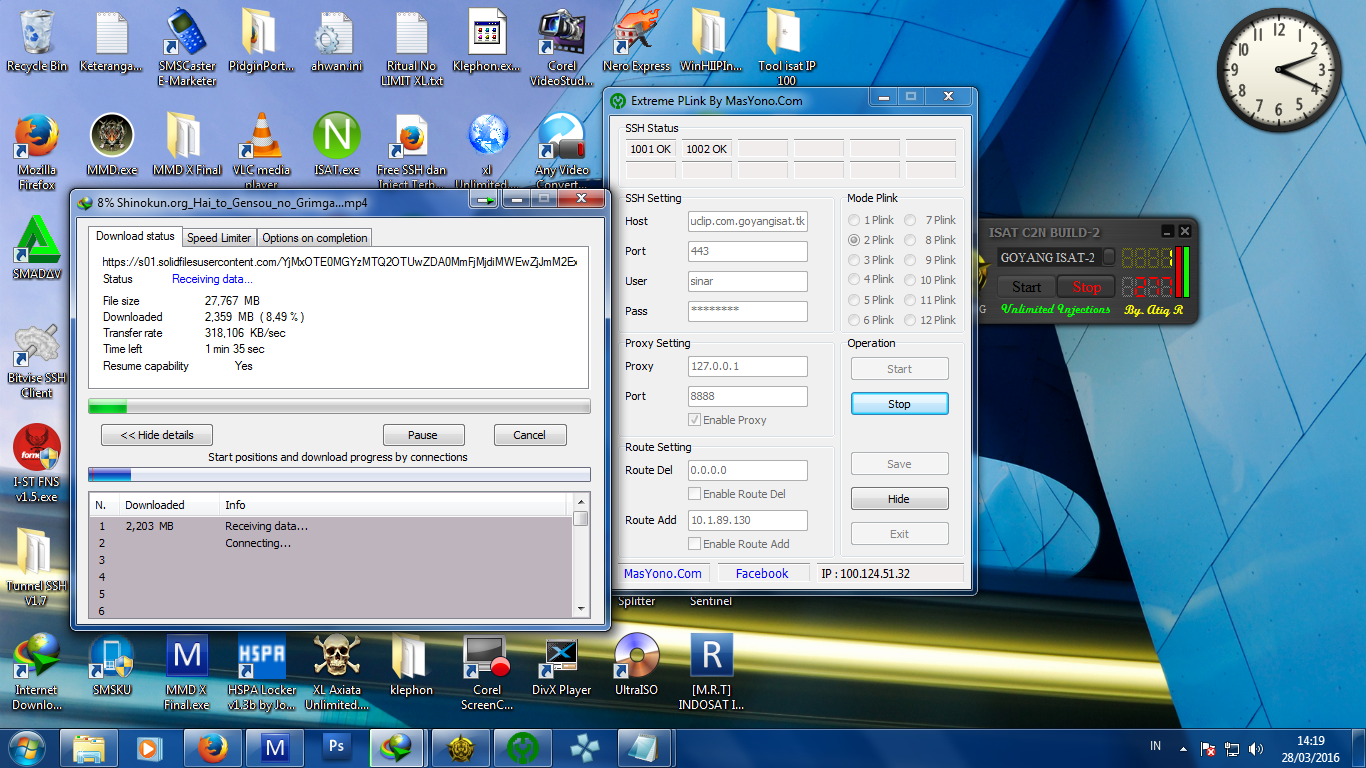Screen dimensions: 1366x768
Task: Click Stop in the Extreme PLink window
Action: 899,404
